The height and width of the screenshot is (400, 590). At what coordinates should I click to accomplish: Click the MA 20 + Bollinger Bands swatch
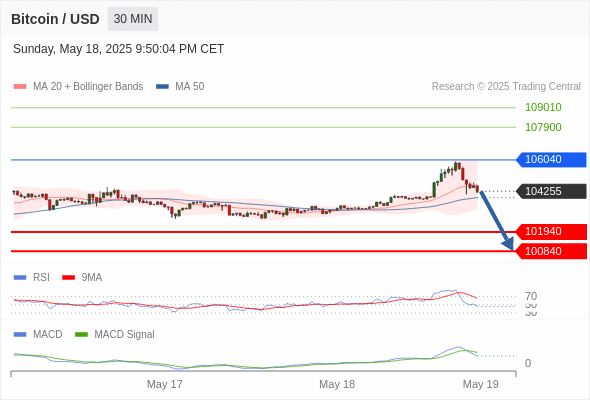[x=20, y=87]
